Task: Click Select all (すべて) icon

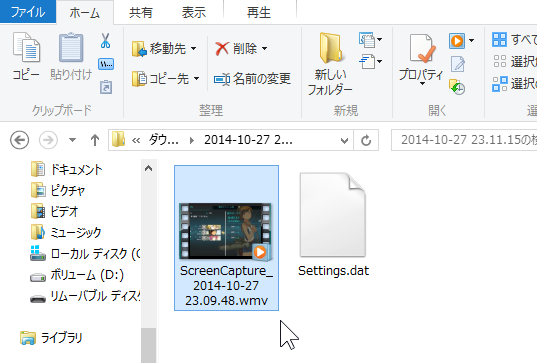Action: coord(499,40)
